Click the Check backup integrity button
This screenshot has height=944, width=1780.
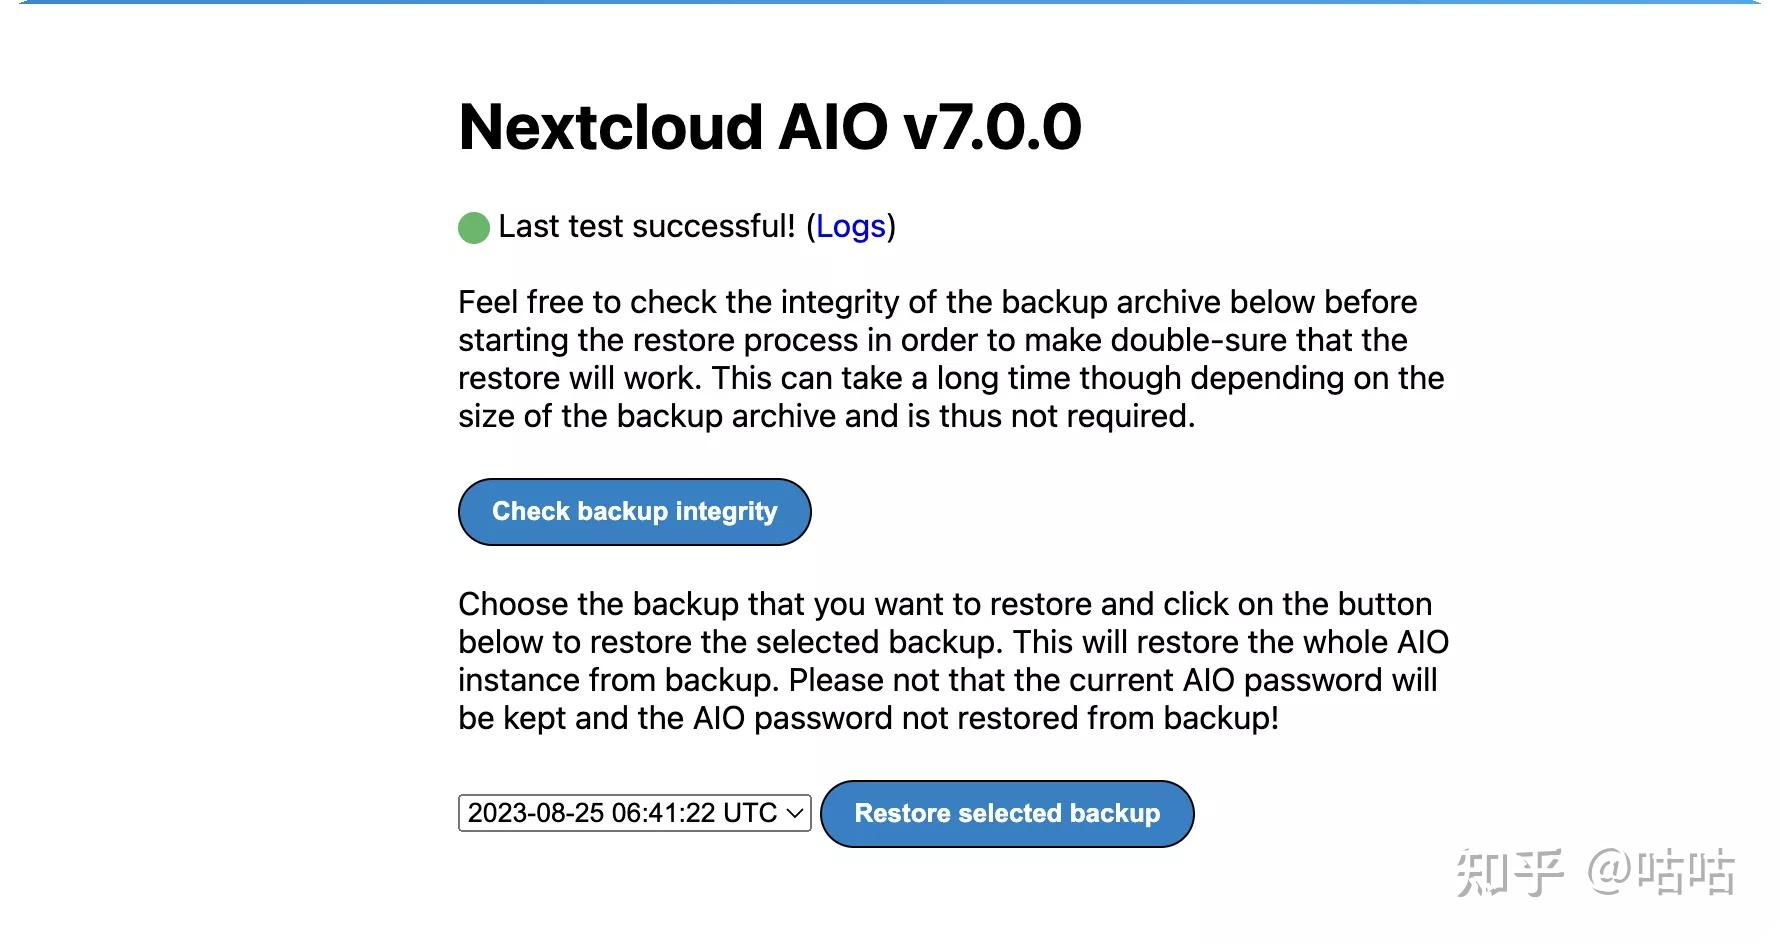633,511
